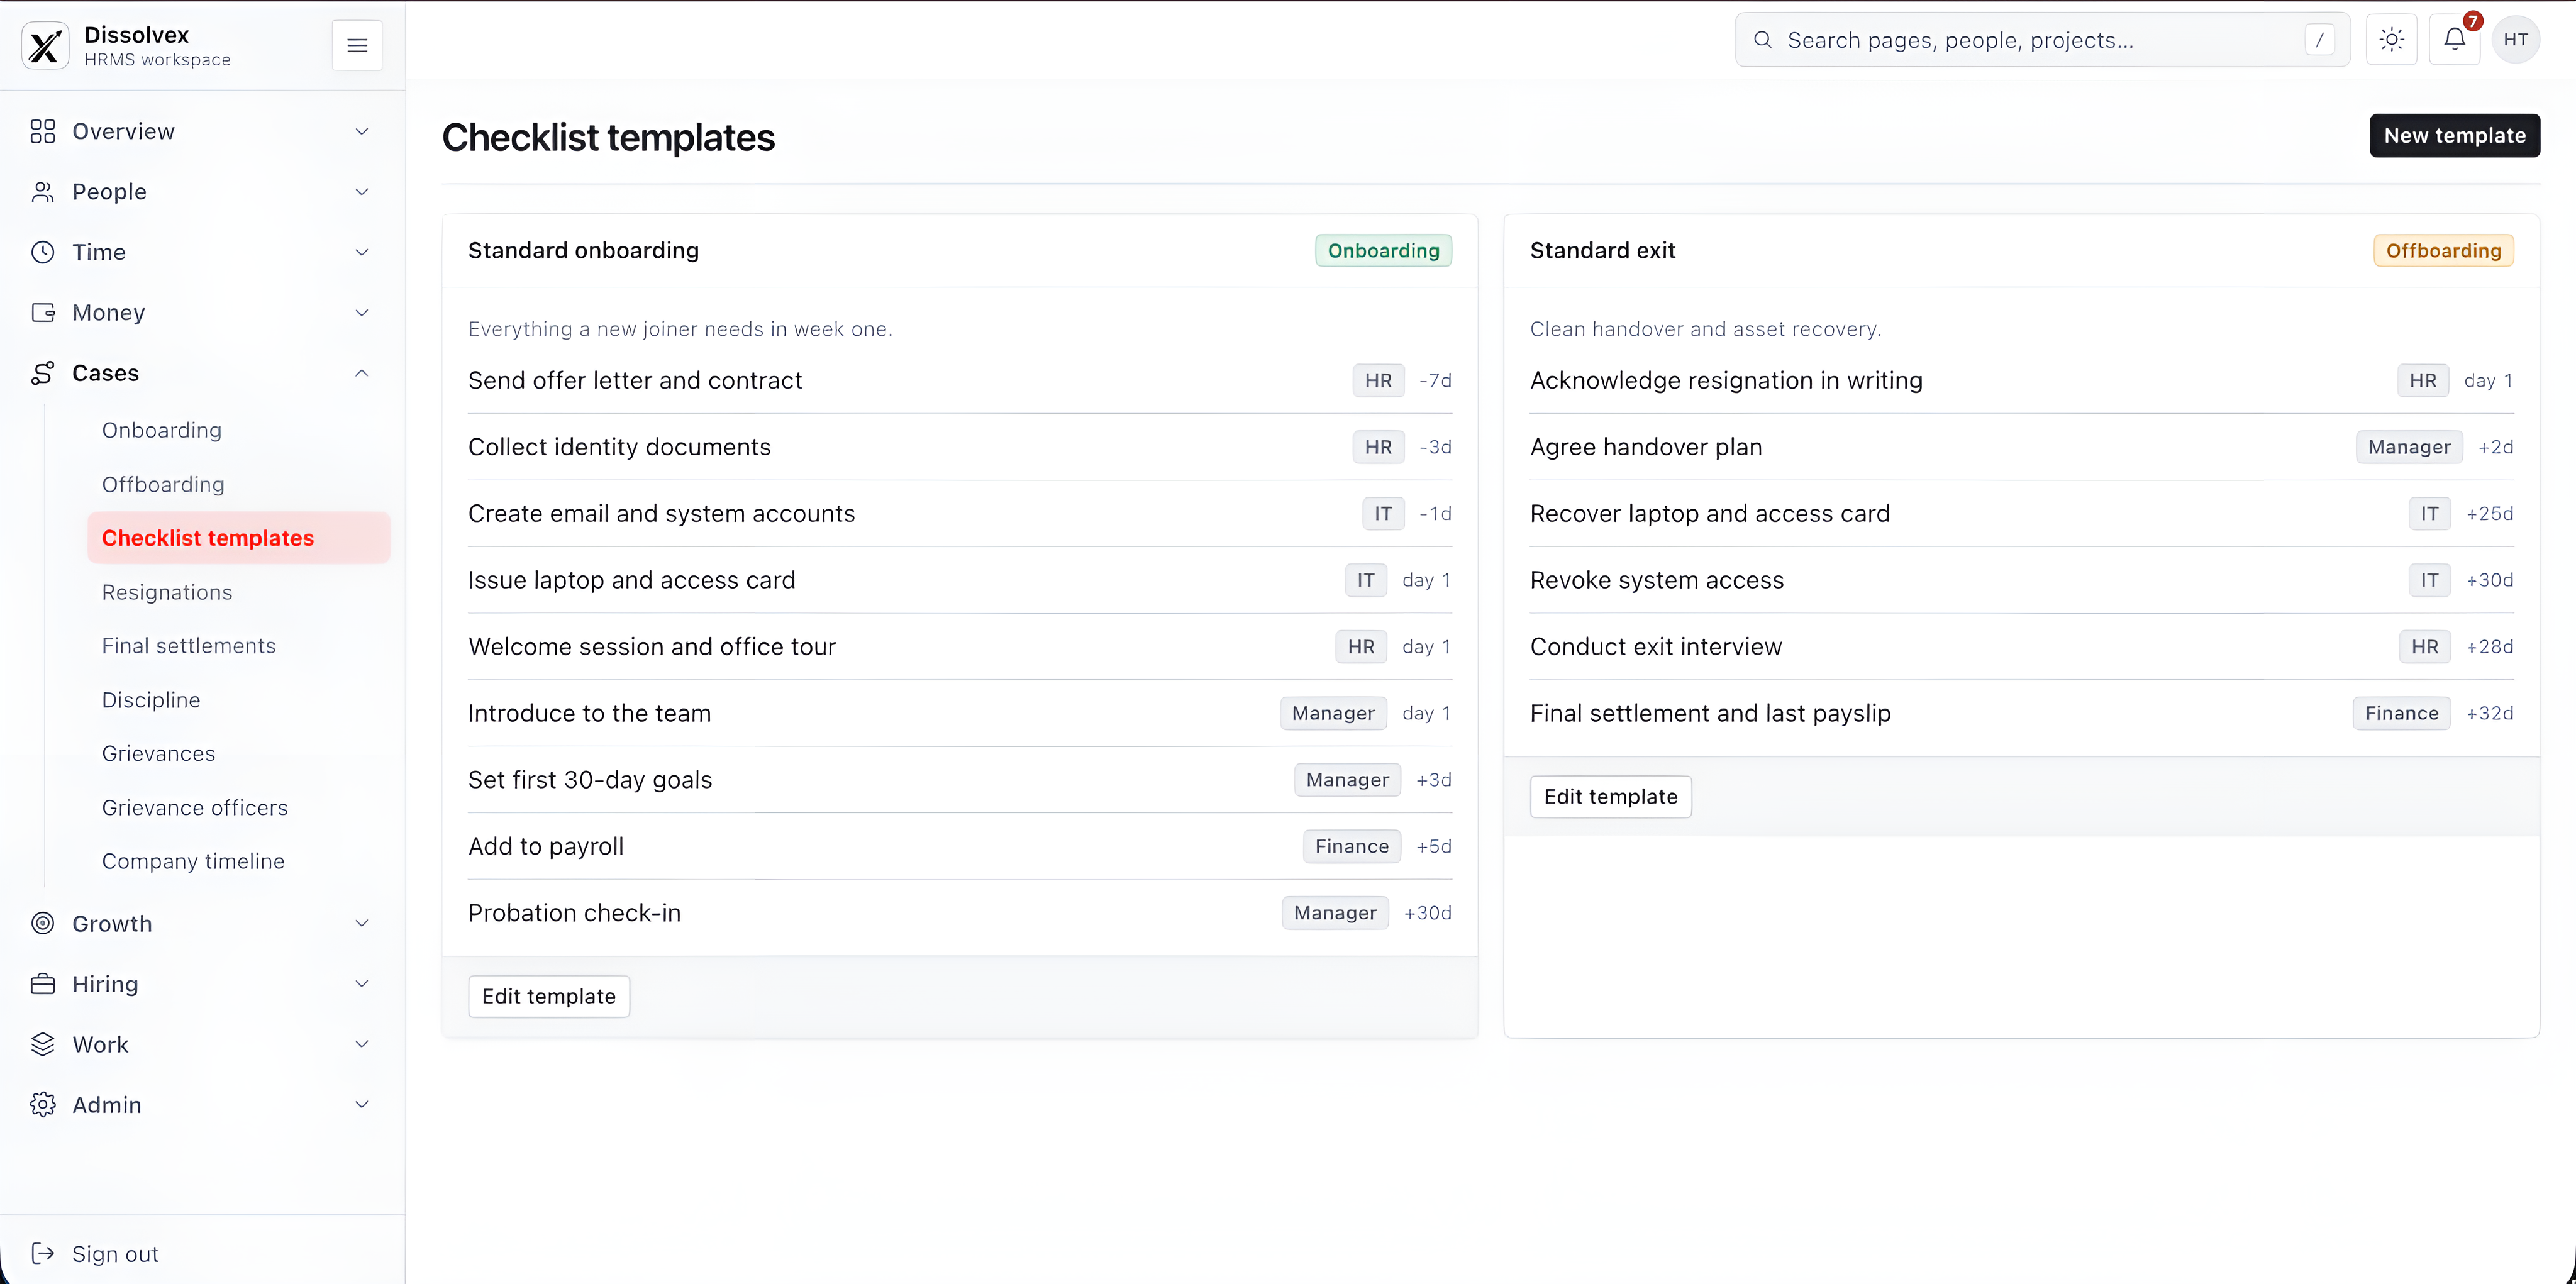Click 'Add to payroll' item
The image size is (2576, 1284).
(960, 846)
